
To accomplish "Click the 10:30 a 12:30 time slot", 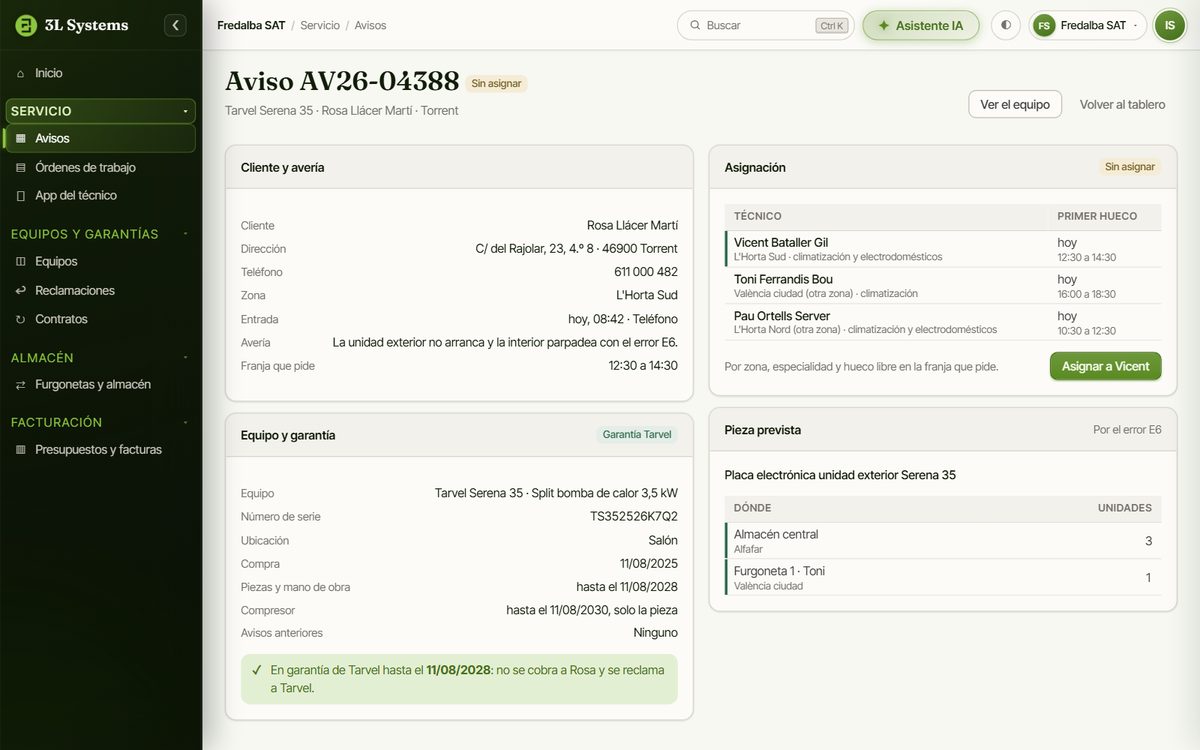I will pyautogui.click(x=1087, y=331).
